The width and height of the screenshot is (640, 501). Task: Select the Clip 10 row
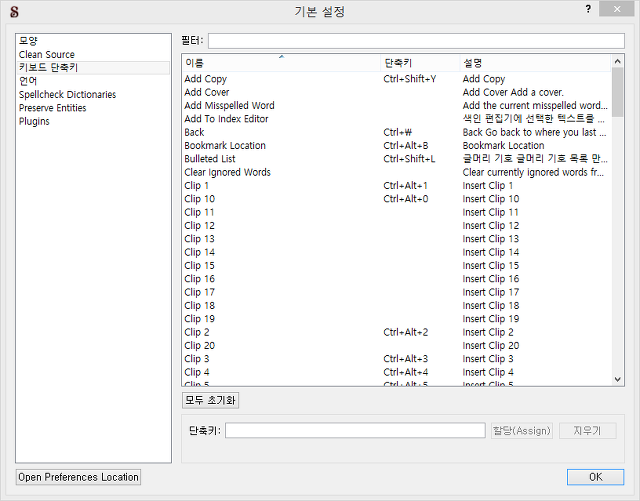click(396, 199)
